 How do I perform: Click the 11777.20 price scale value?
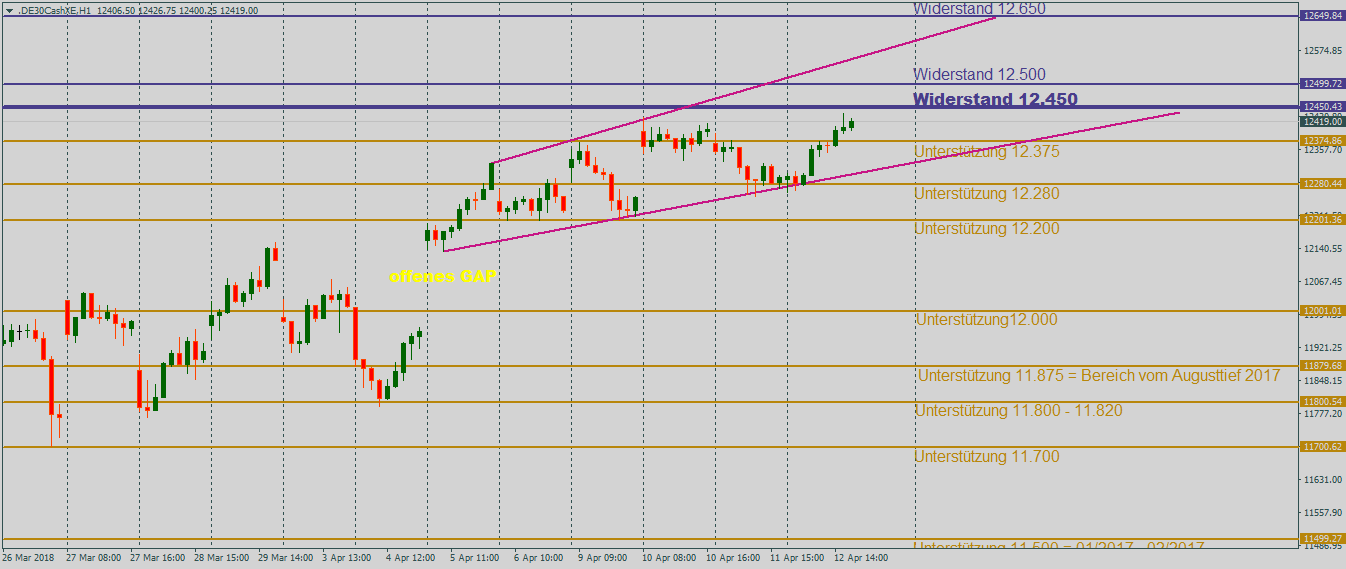pyautogui.click(x=1322, y=414)
